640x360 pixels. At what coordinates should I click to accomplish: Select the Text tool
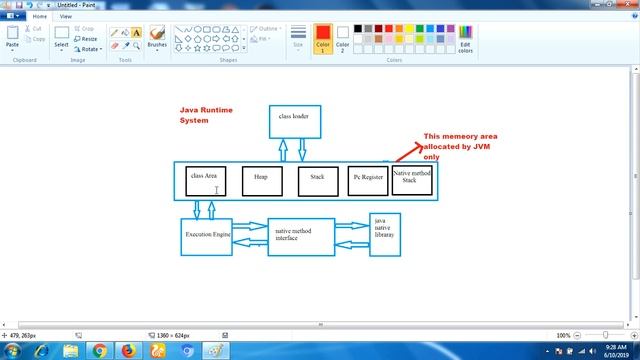coord(136,33)
